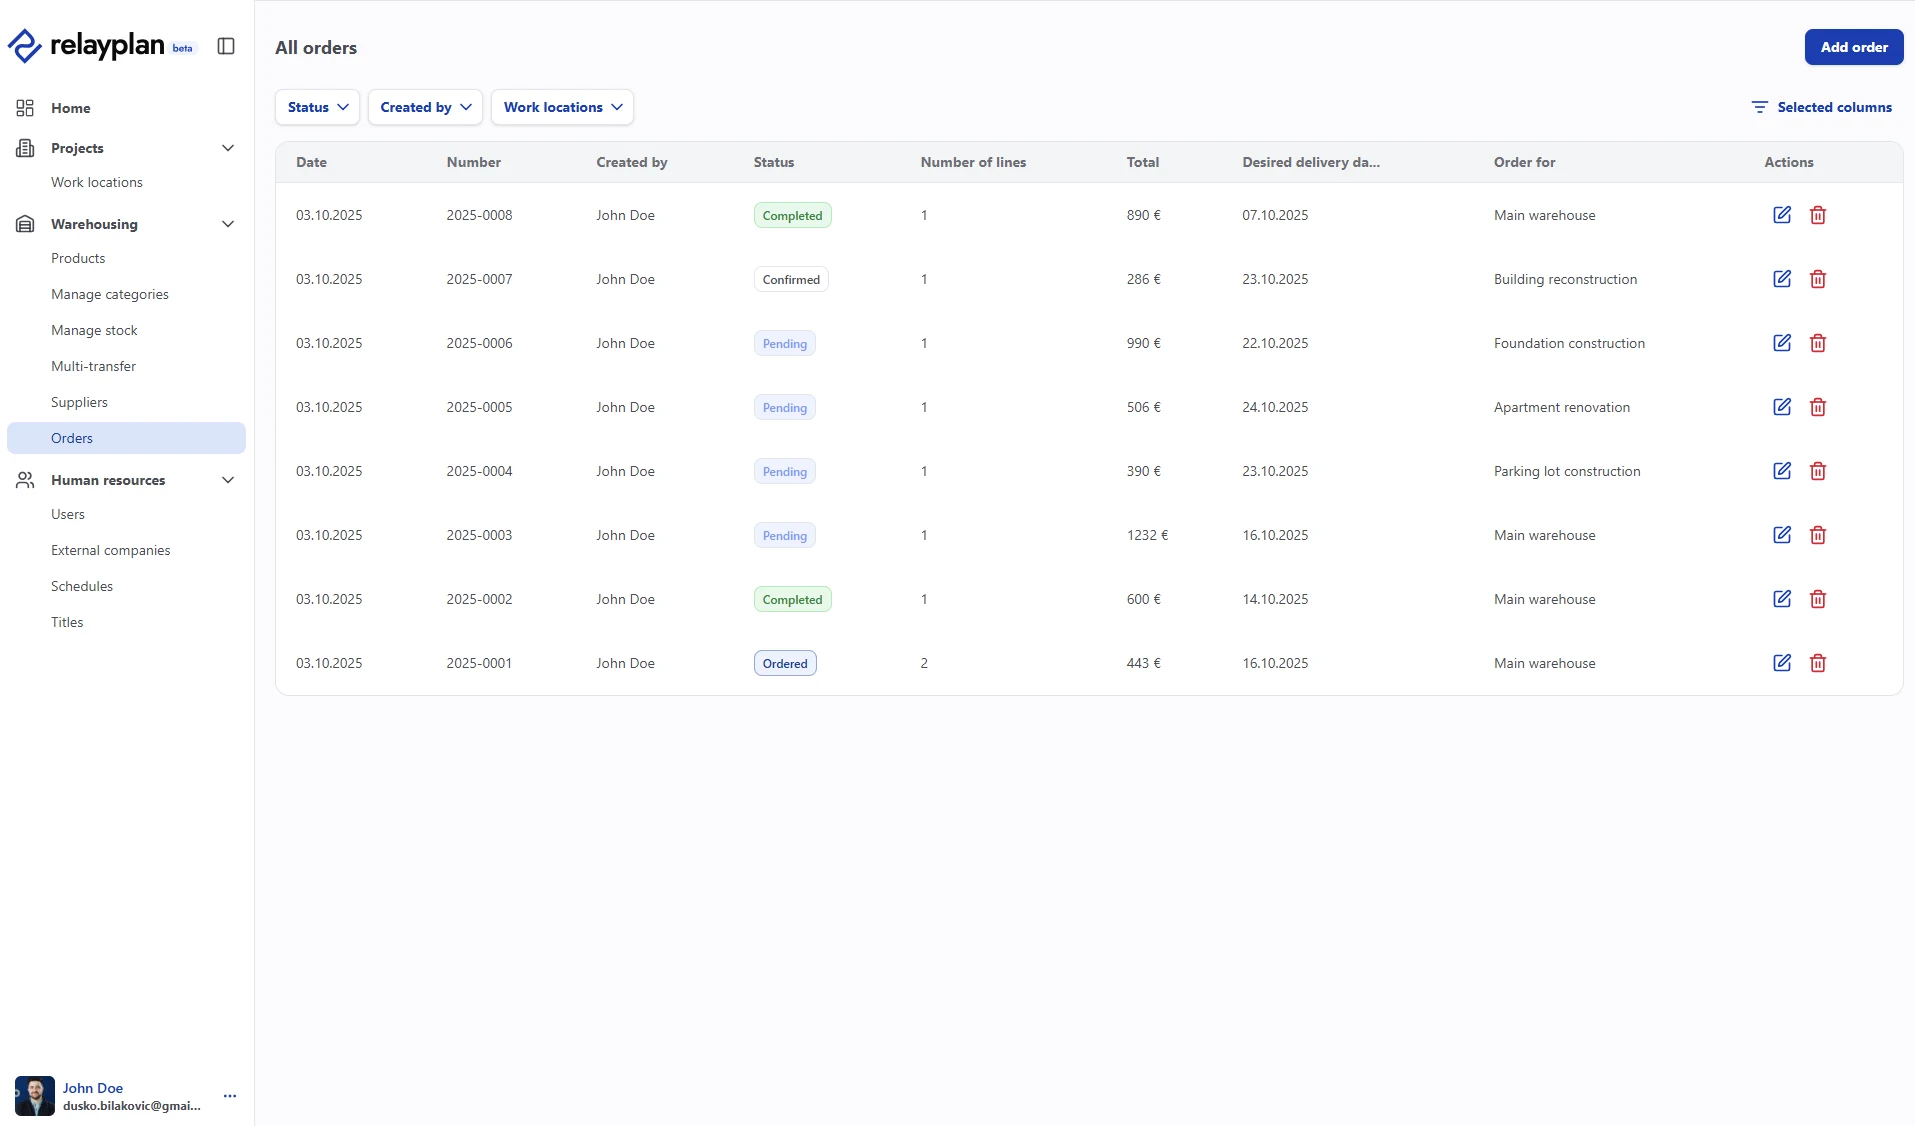Open the Created by filter
Viewport: 1915px width, 1126px height.
click(425, 107)
